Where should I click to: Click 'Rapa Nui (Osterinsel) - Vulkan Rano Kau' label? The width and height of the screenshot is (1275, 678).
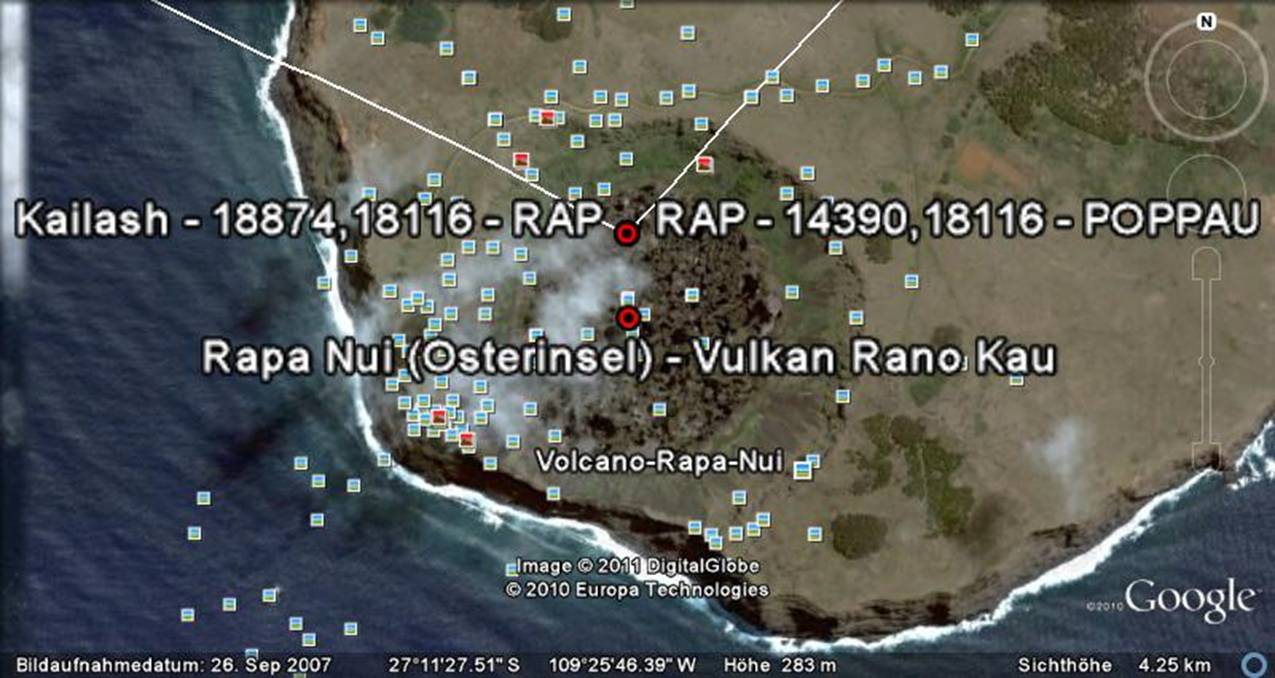click(x=629, y=356)
